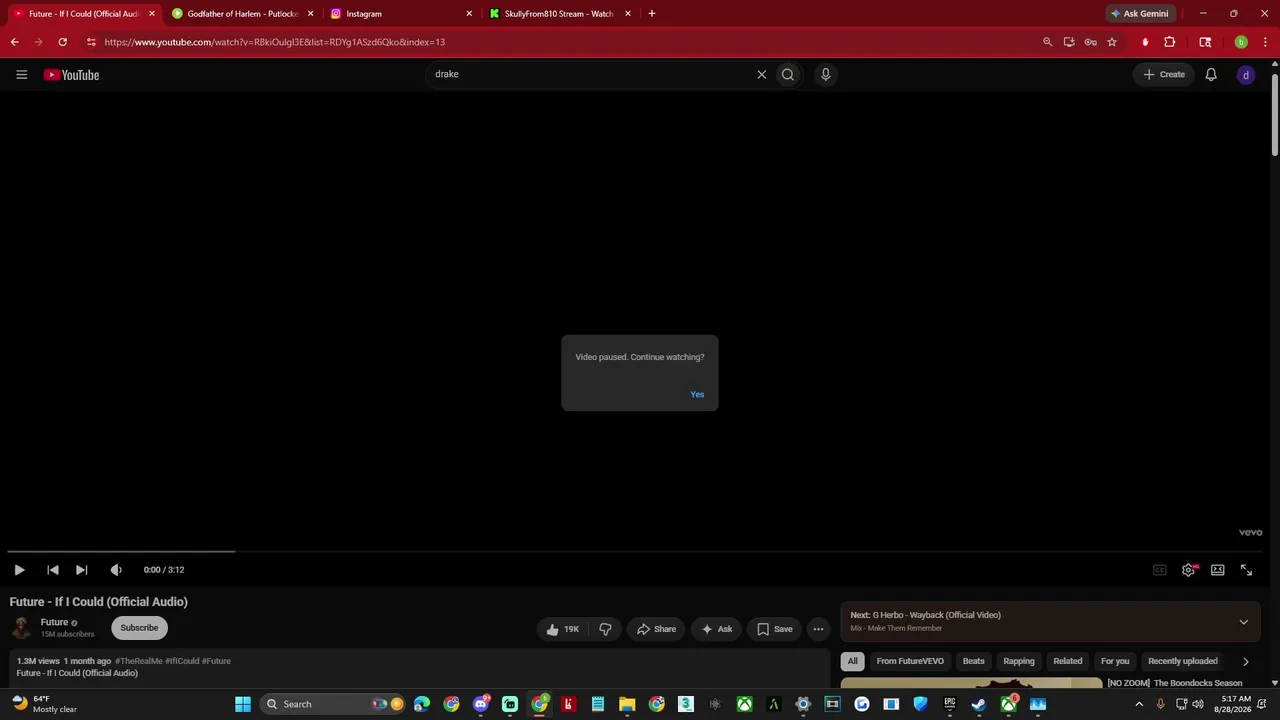Viewport: 1280px width, 720px height.
Task: Filter recommendations by Beats
Action: (974, 661)
